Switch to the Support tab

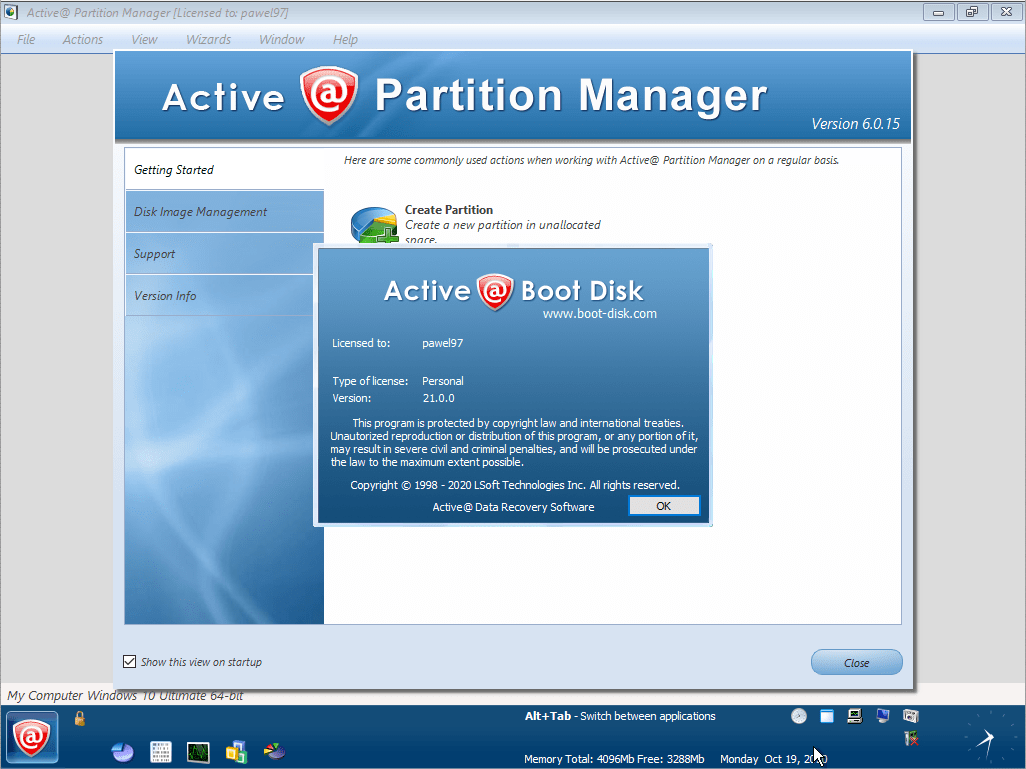[220, 253]
